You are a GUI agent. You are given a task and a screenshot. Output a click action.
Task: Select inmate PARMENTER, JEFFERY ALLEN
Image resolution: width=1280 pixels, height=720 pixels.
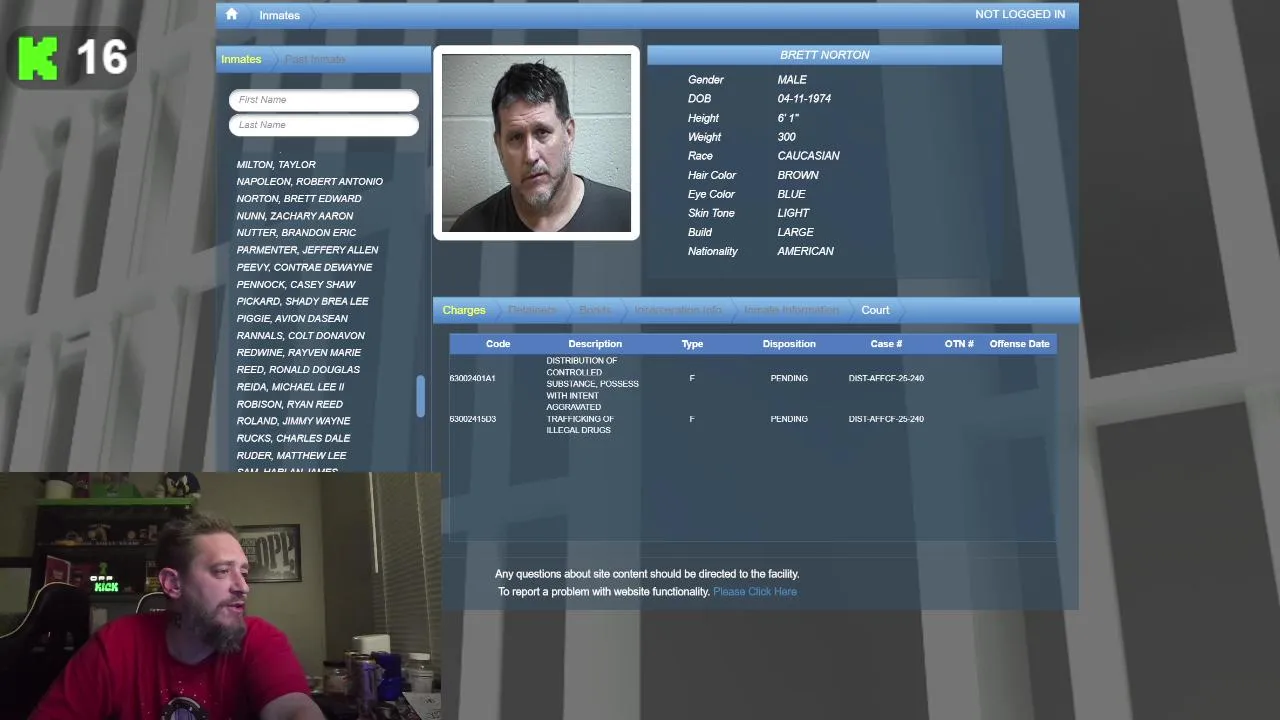(307, 250)
